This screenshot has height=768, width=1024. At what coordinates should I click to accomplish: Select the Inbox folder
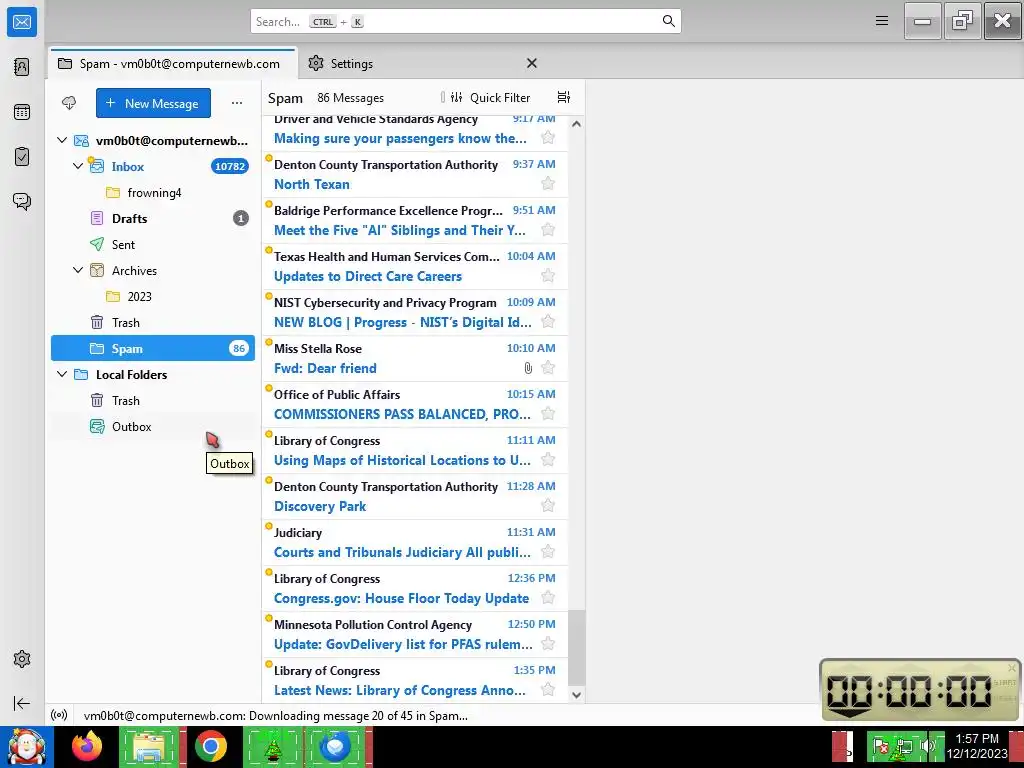pyautogui.click(x=153, y=166)
